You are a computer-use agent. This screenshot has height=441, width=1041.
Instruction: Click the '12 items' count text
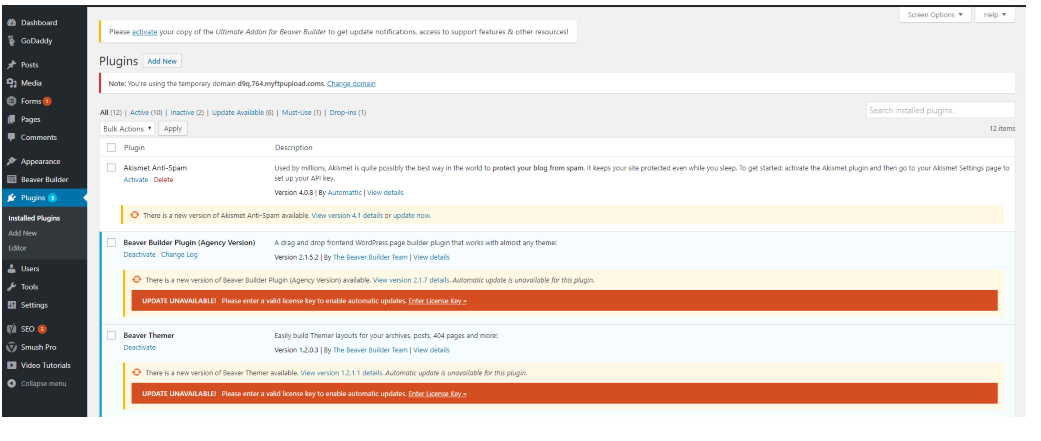[1002, 129]
